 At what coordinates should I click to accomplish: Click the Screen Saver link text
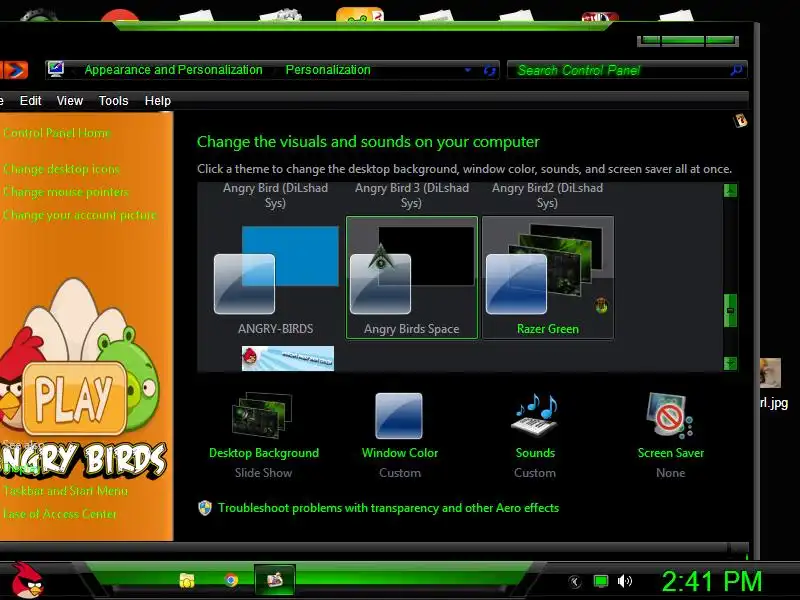pos(671,453)
